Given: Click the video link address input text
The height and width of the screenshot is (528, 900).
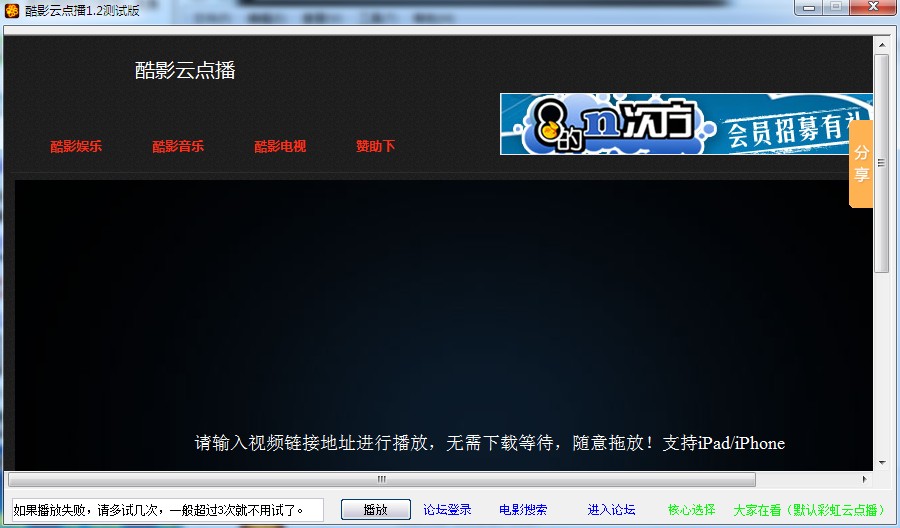Looking at the screenshot, I should click(489, 443).
